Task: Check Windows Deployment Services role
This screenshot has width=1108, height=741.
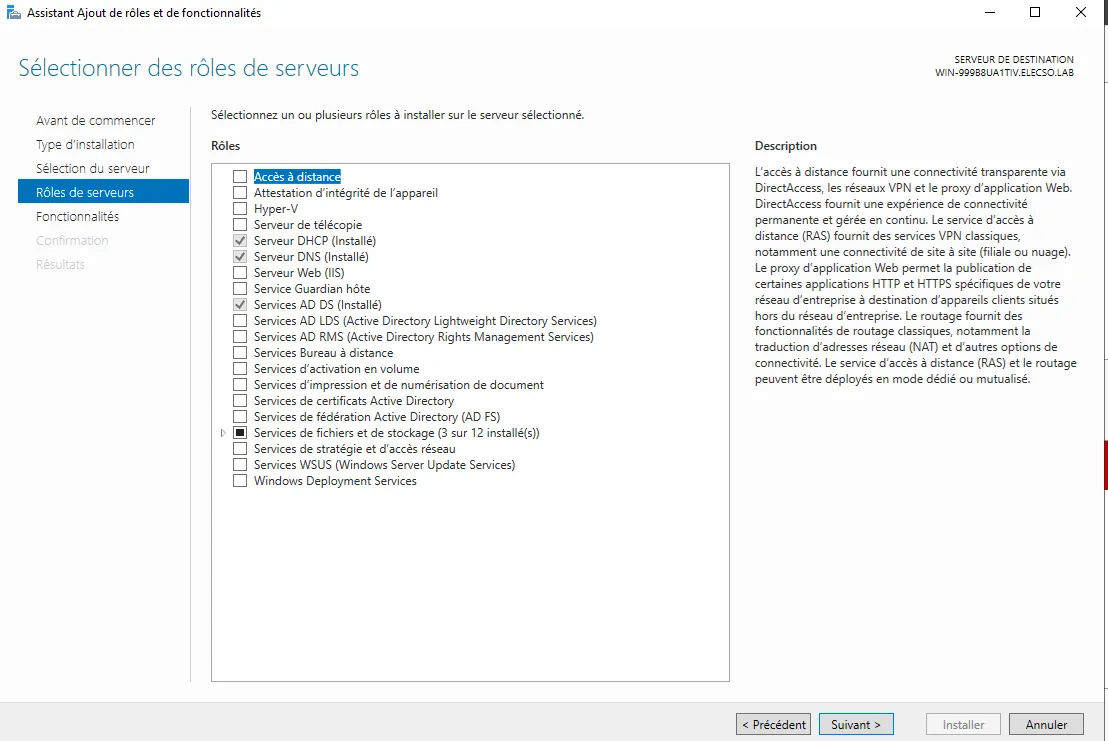Action: tap(240, 481)
